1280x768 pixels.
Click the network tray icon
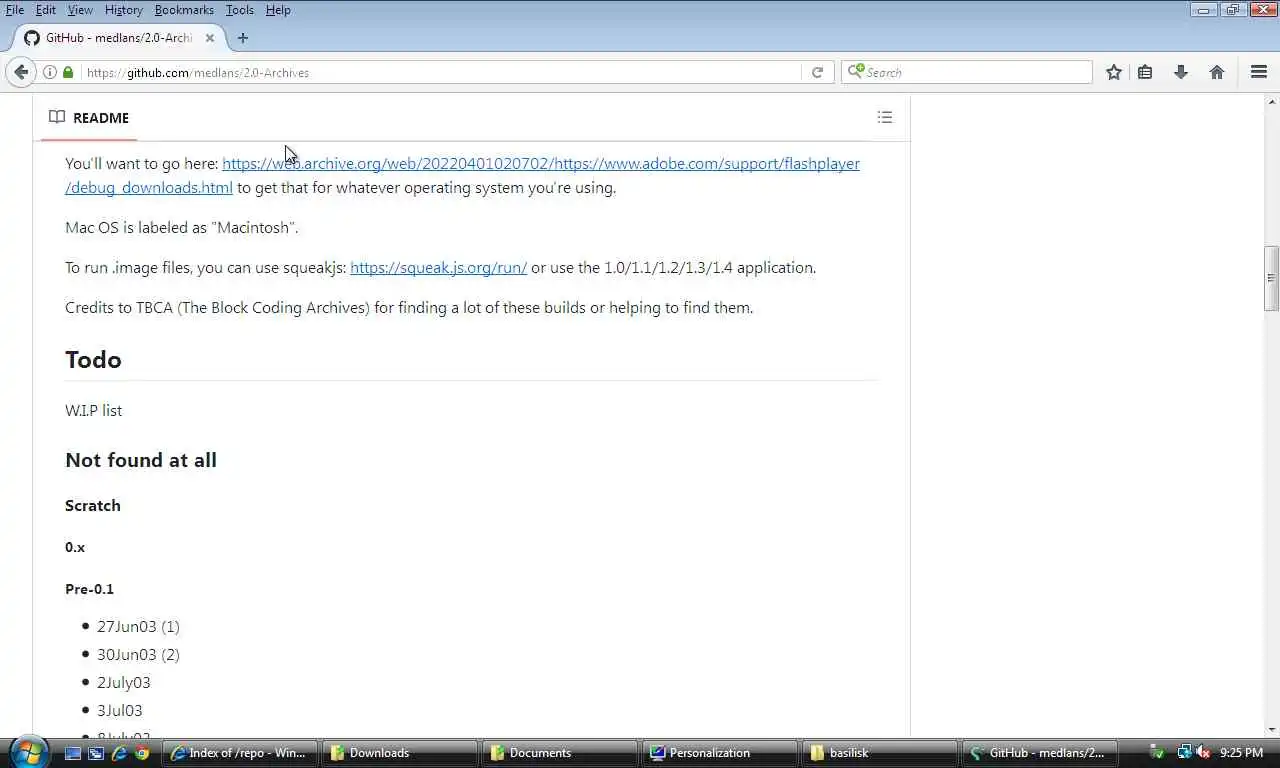point(1184,752)
